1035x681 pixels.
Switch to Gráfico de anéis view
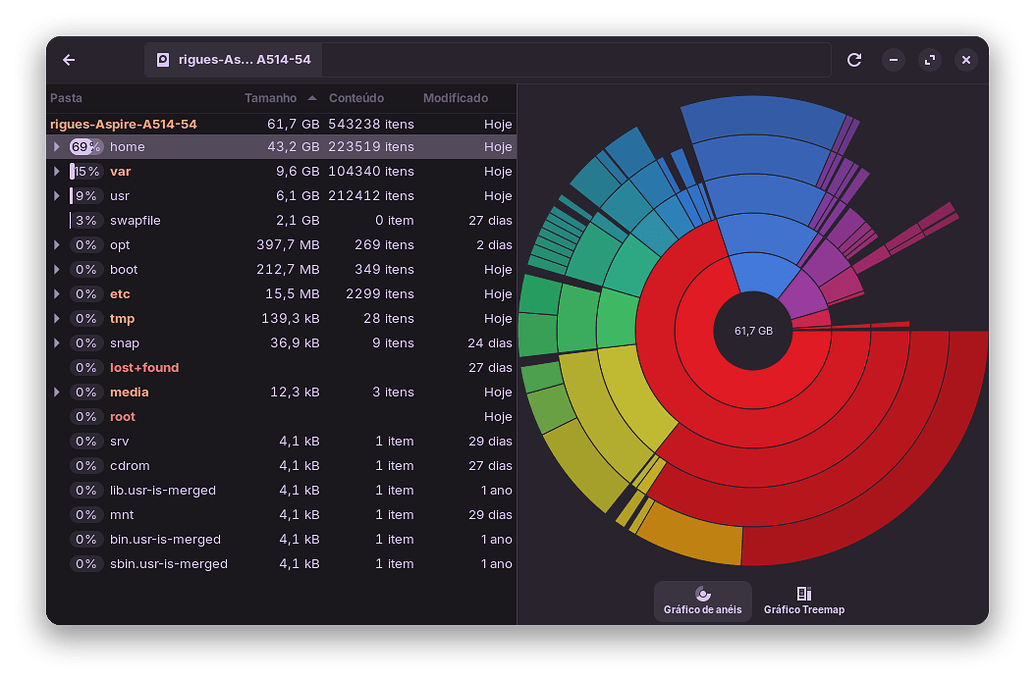702,601
